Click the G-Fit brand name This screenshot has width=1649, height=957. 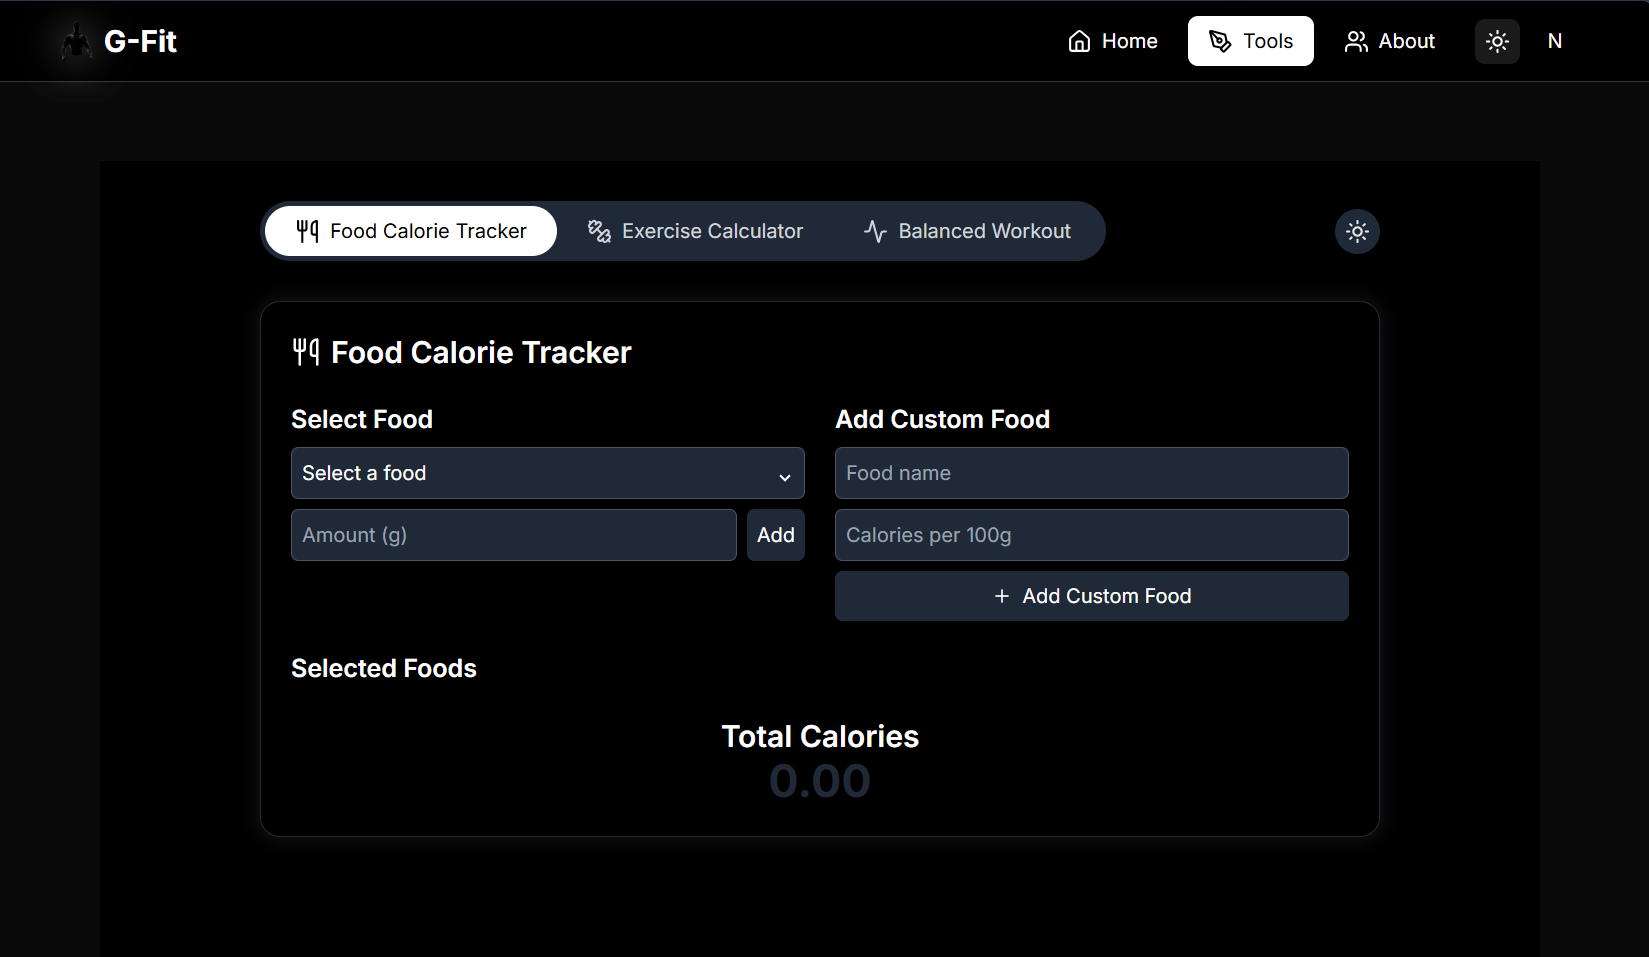point(140,41)
